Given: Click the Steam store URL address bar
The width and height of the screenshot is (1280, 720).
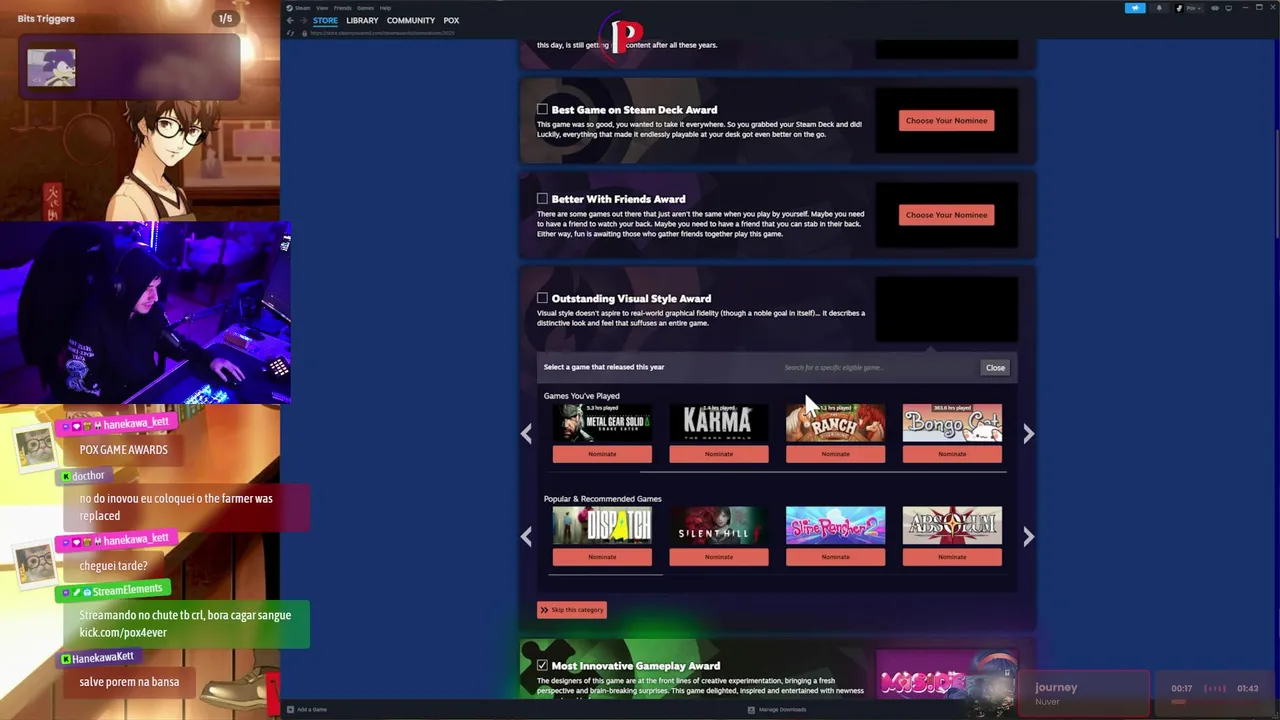Looking at the screenshot, I should coord(382,33).
